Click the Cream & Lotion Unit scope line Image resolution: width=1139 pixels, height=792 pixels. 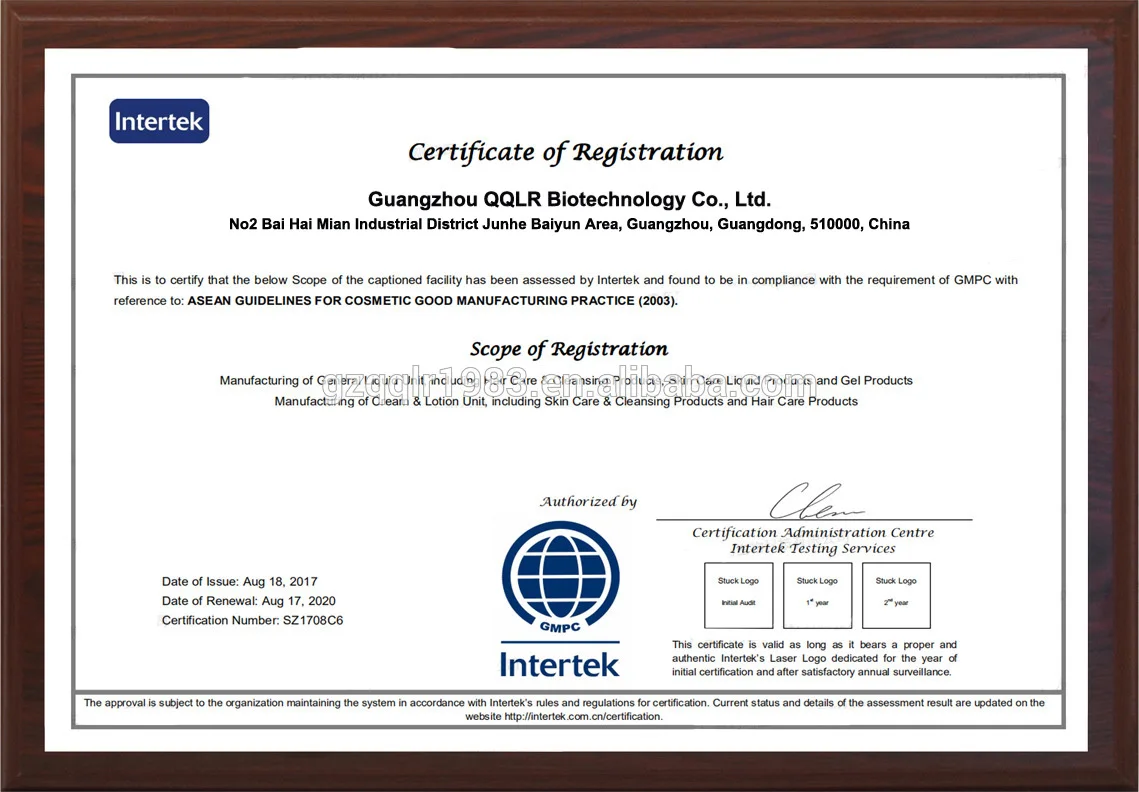pyautogui.click(x=566, y=401)
